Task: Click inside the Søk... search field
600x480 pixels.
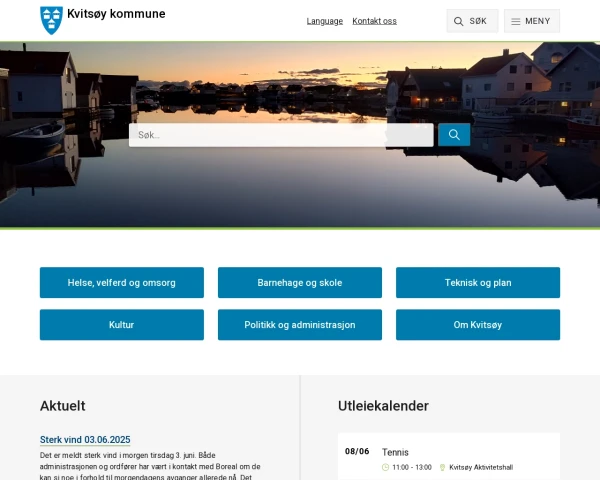Action: (281, 135)
